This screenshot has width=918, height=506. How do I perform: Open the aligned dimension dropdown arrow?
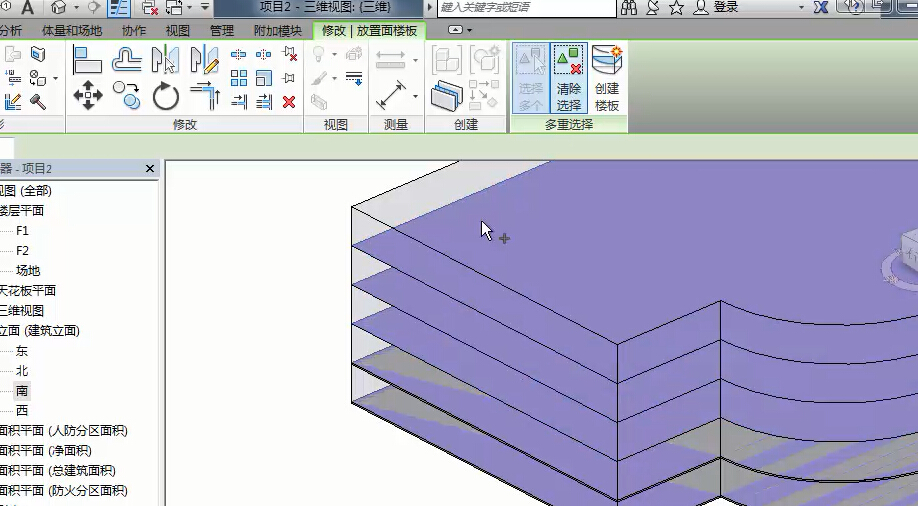pyautogui.click(x=414, y=98)
